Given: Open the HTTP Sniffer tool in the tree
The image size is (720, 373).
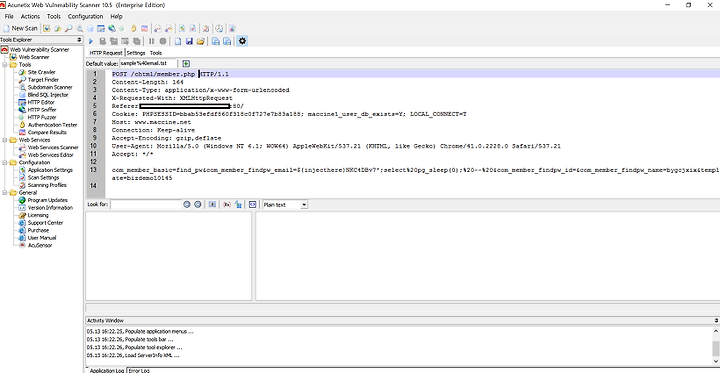Looking at the screenshot, I should pos(42,110).
